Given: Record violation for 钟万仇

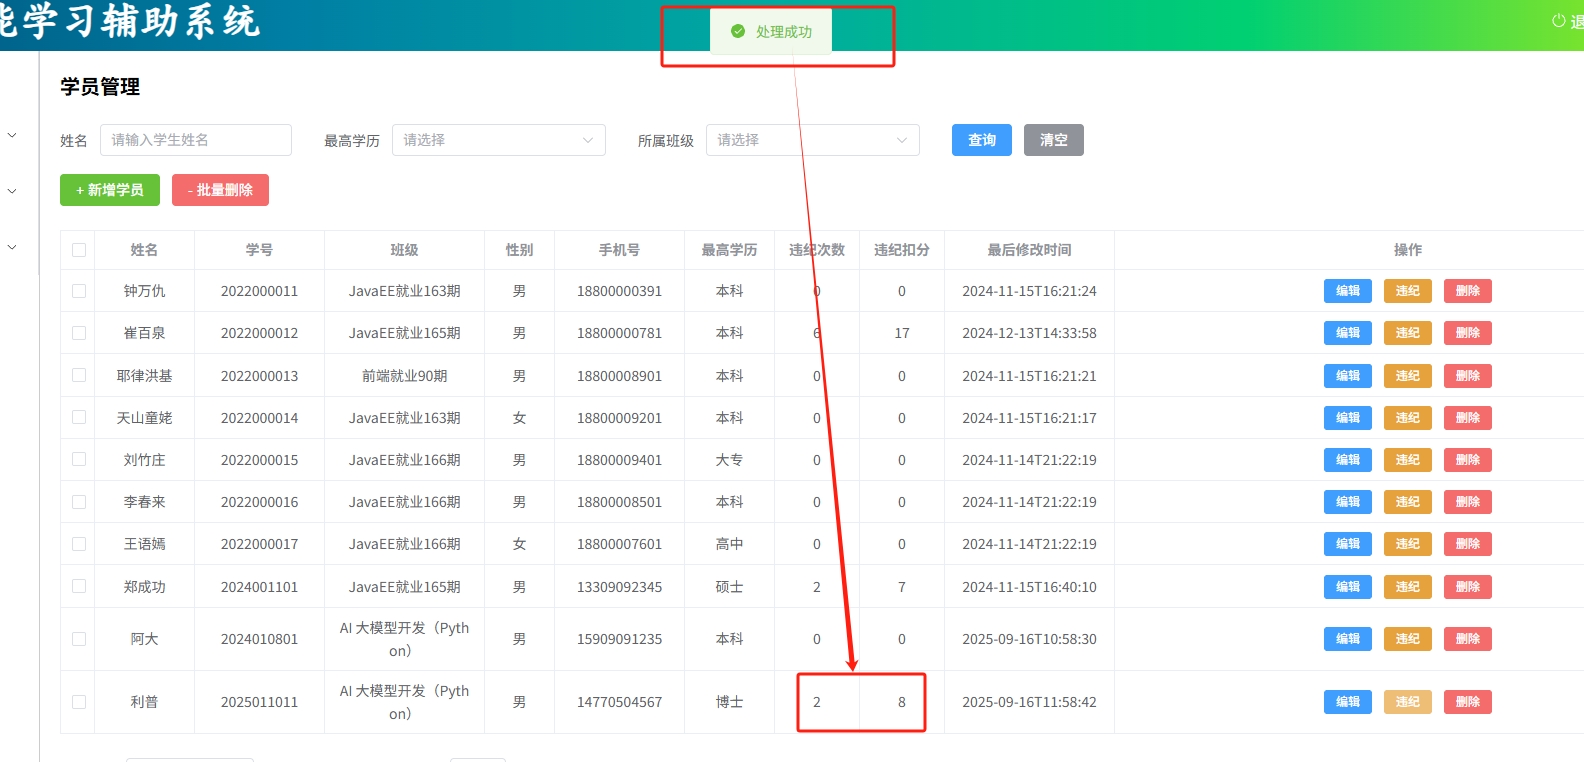Looking at the screenshot, I should tap(1408, 291).
